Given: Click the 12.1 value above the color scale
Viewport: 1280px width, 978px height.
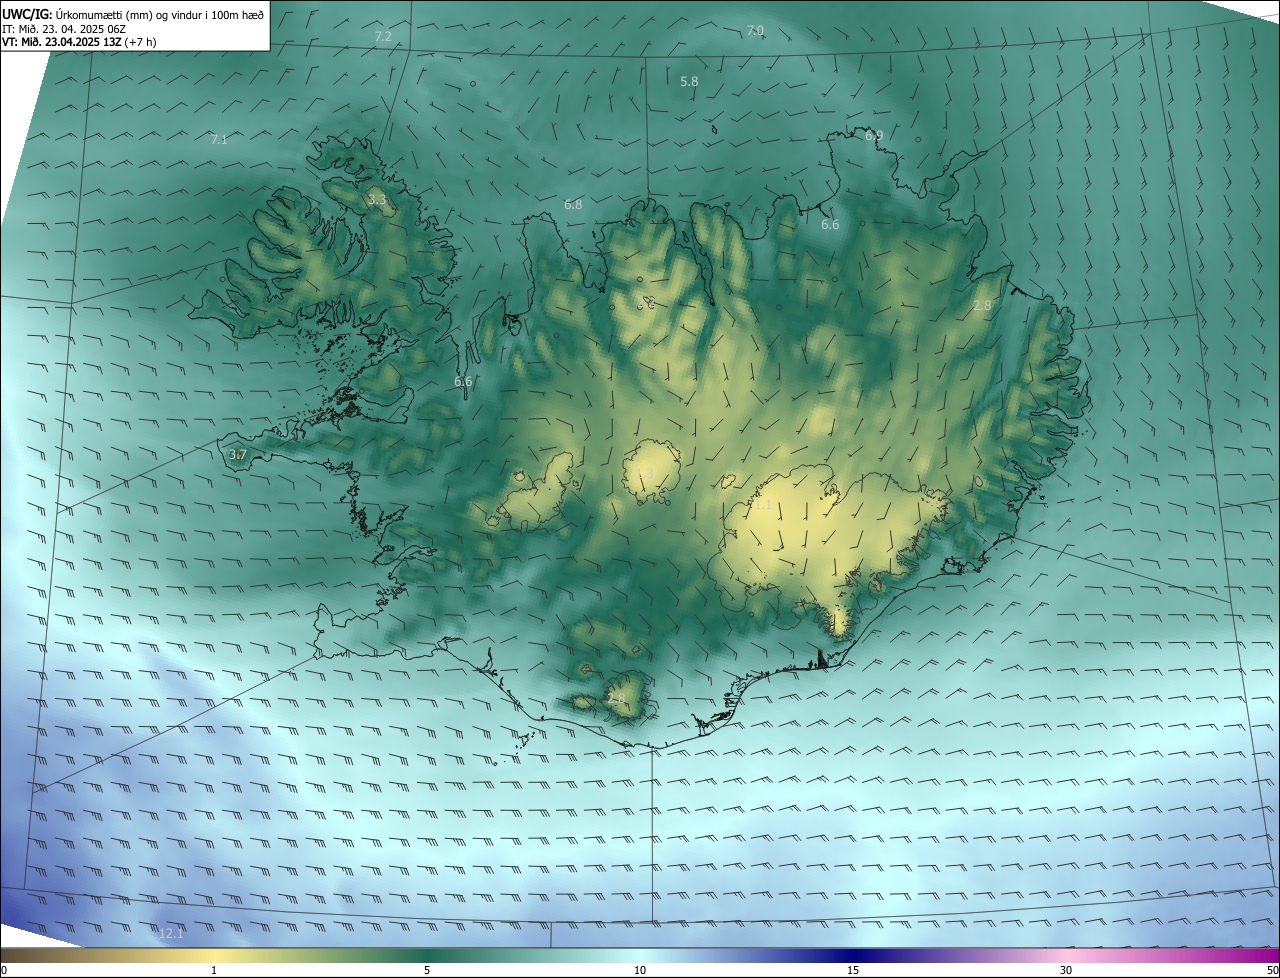Looking at the screenshot, I should coord(172,933).
